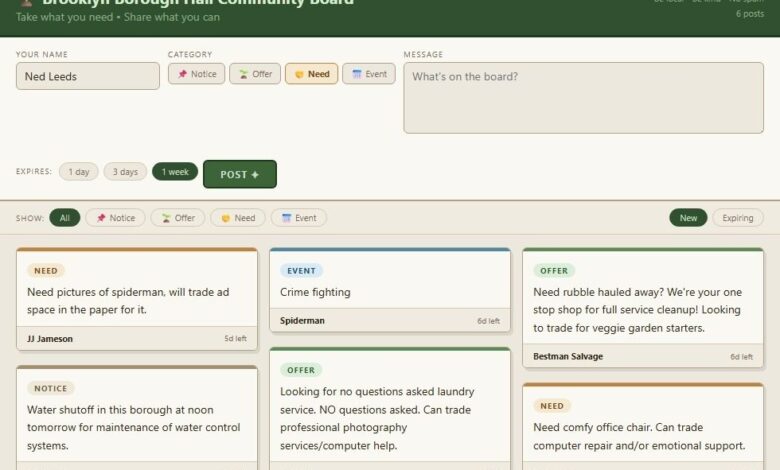Click the comfy office chair need text
This screenshot has height=470, width=780.
click(x=639, y=436)
